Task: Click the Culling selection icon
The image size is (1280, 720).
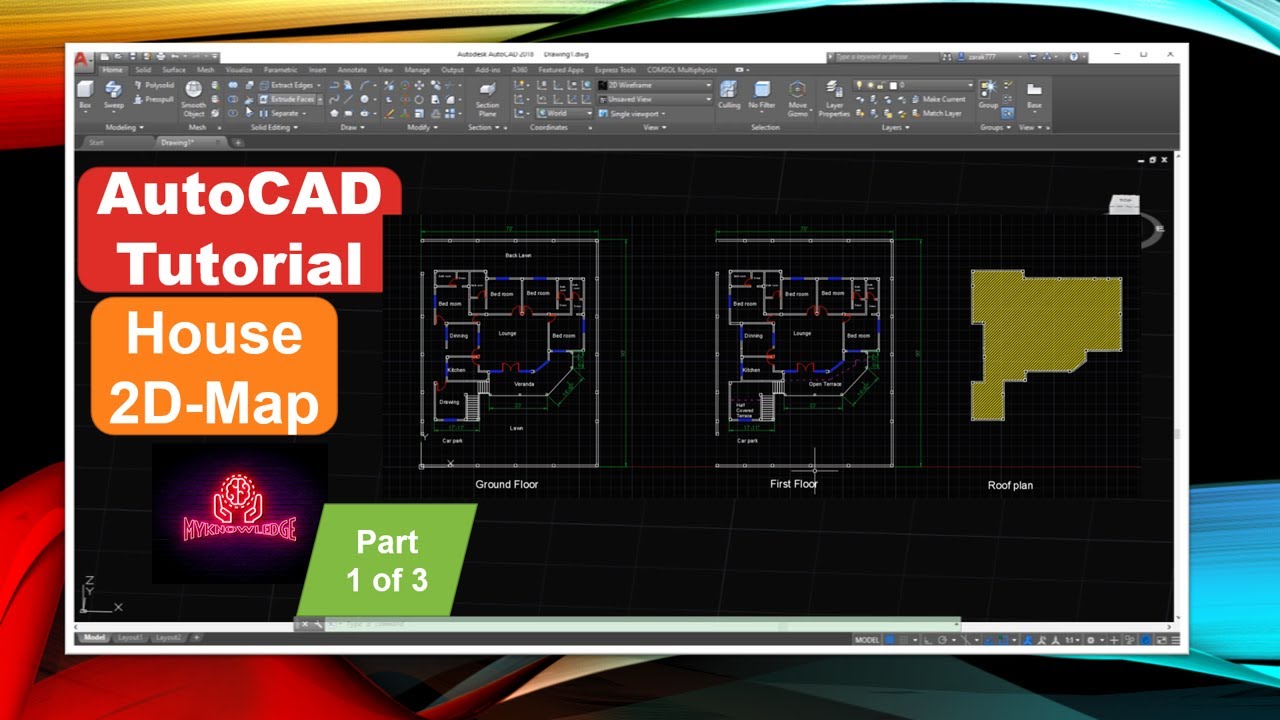Action: tap(729, 95)
